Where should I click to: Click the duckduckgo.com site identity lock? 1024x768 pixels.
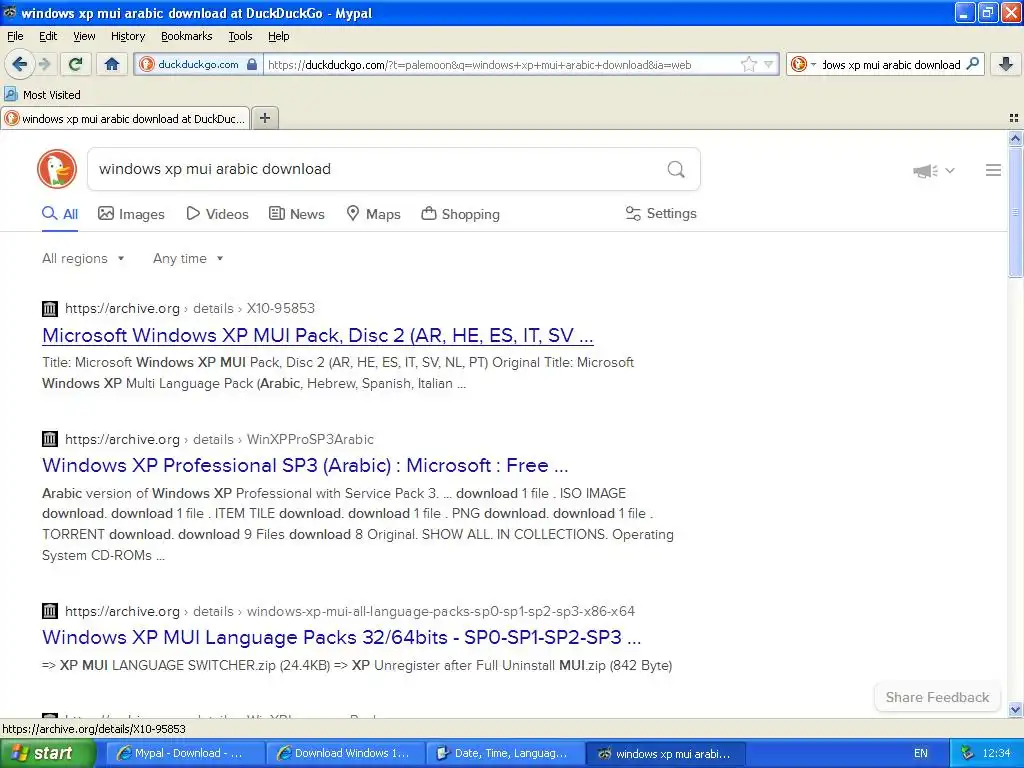click(x=198, y=64)
